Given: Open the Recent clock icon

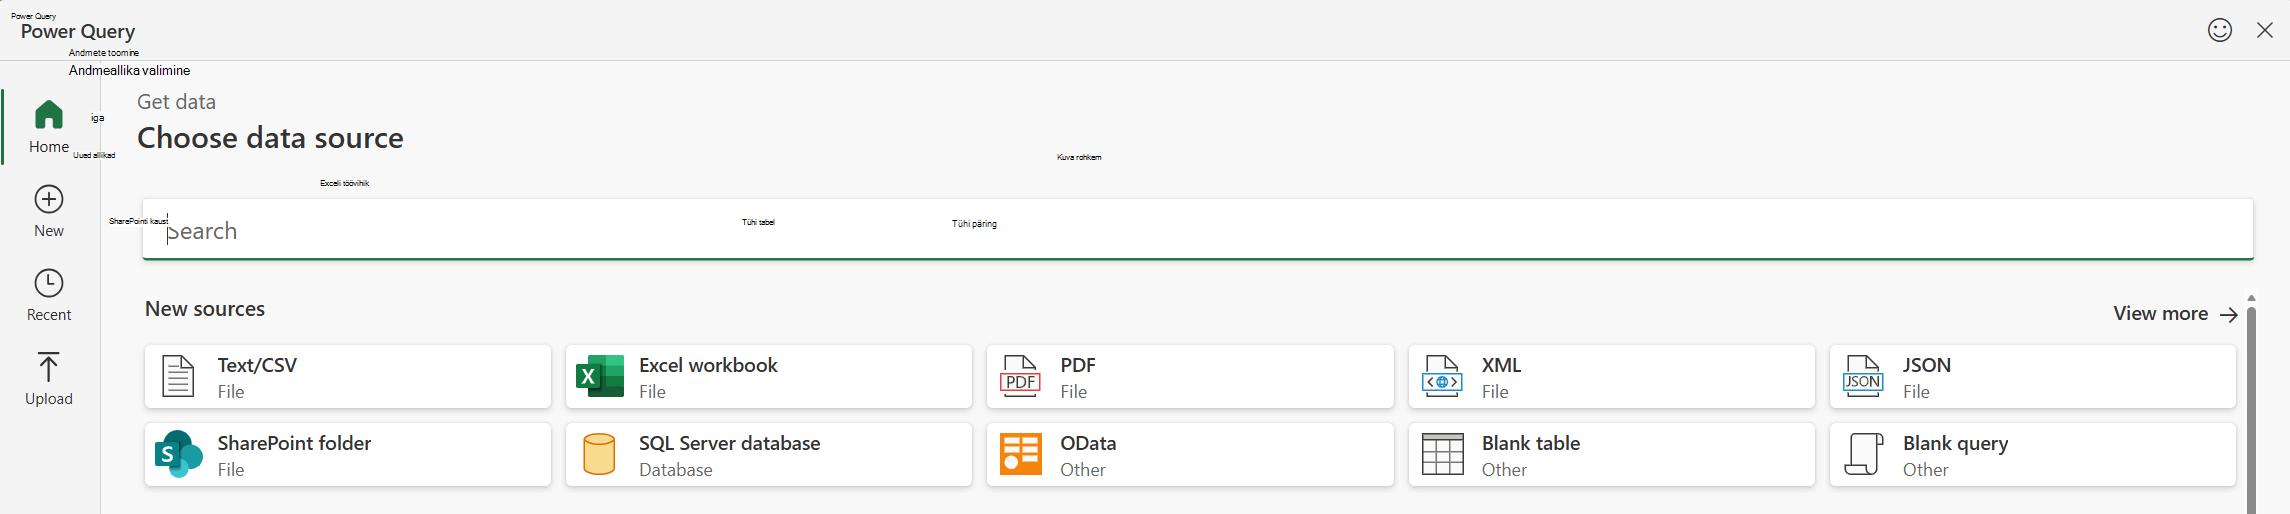Looking at the screenshot, I should tap(49, 283).
